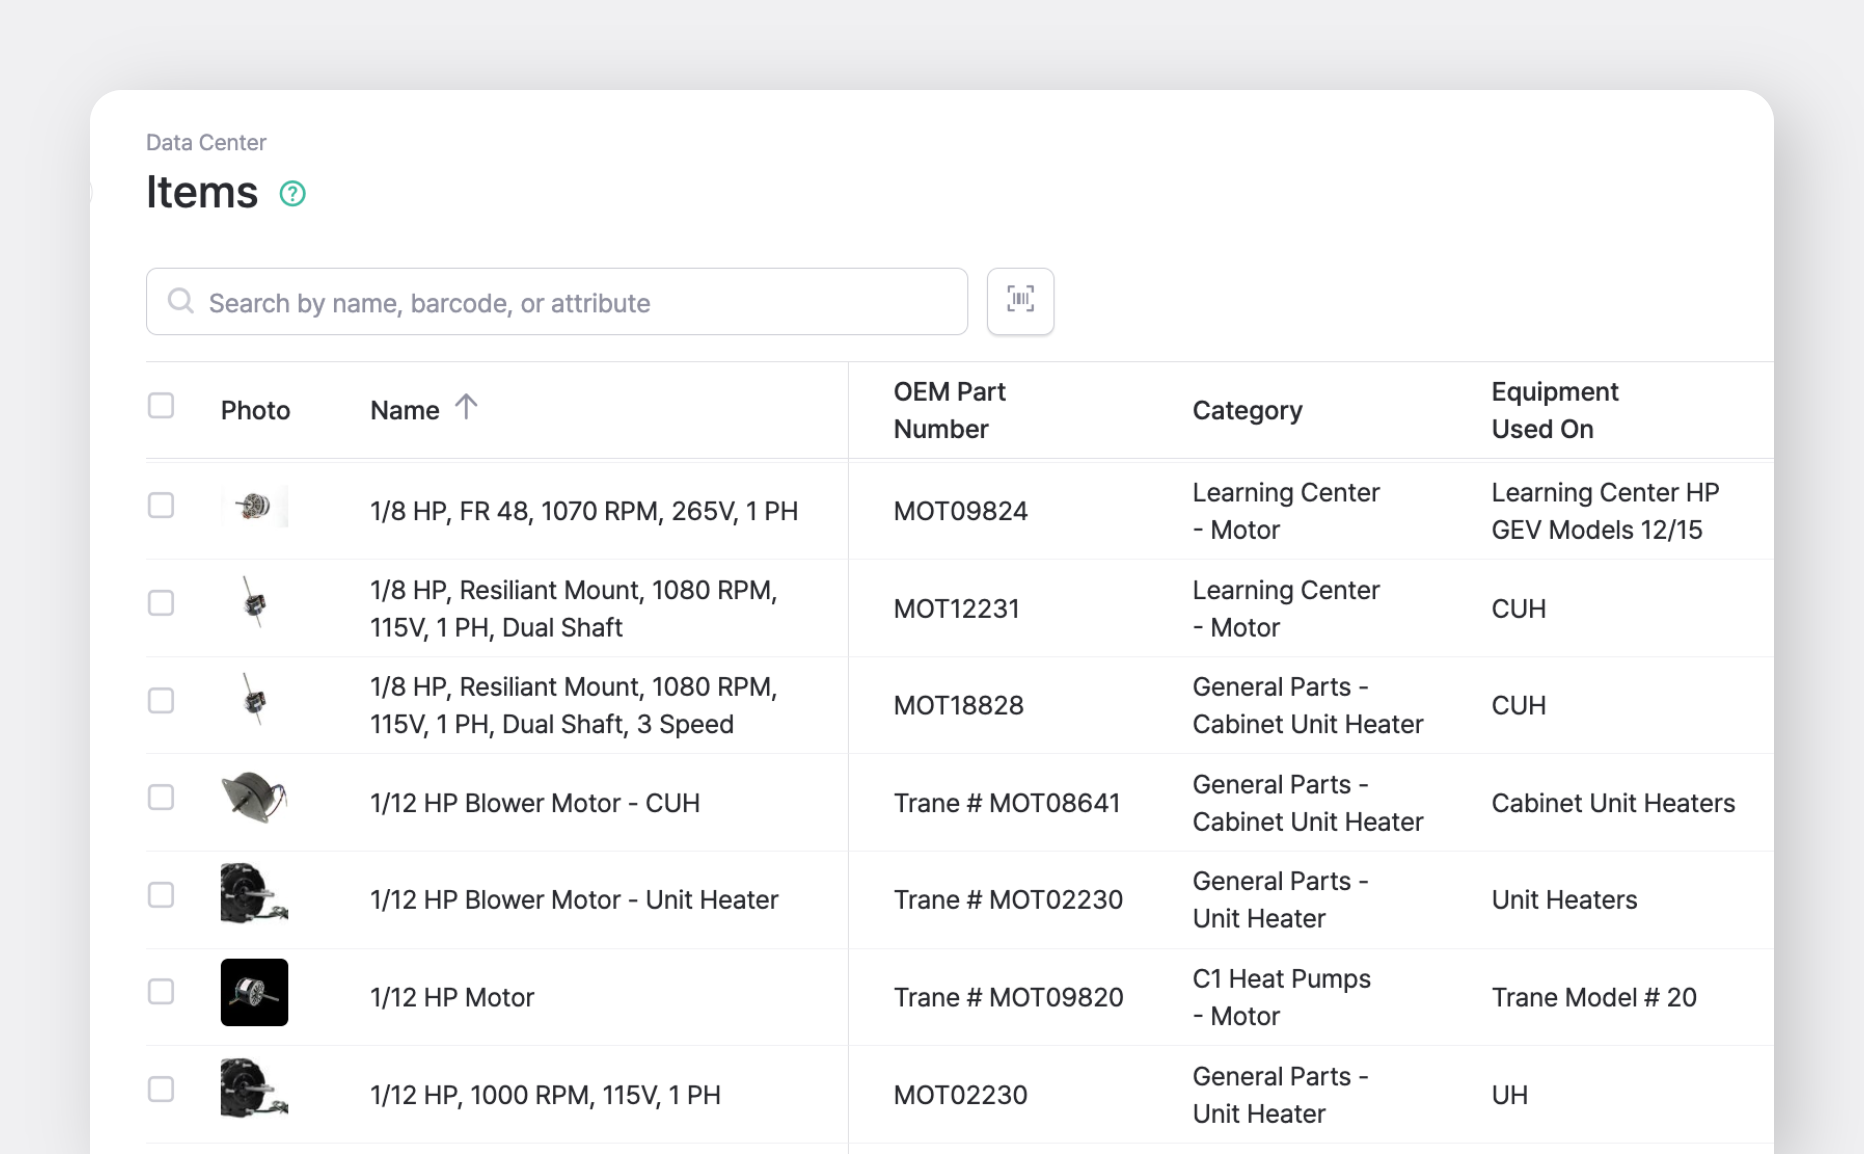Select all items using the header checkbox
The height and width of the screenshot is (1154, 1864).
pyautogui.click(x=161, y=404)
